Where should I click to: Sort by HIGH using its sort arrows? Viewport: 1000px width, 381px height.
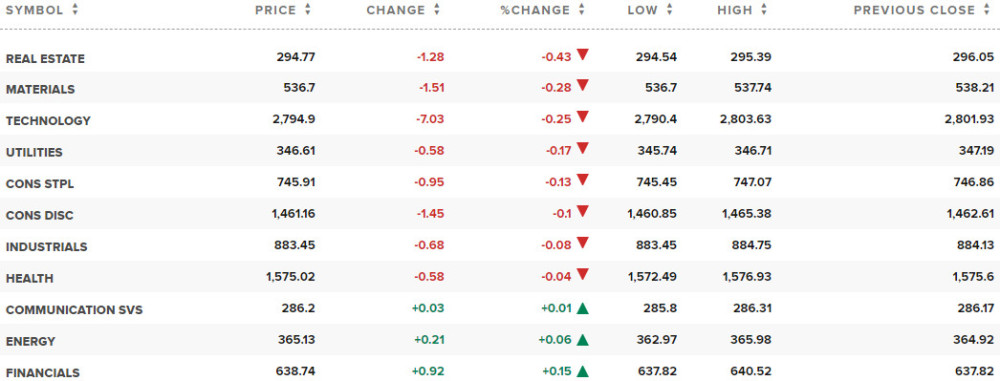(x=764, y=10)
